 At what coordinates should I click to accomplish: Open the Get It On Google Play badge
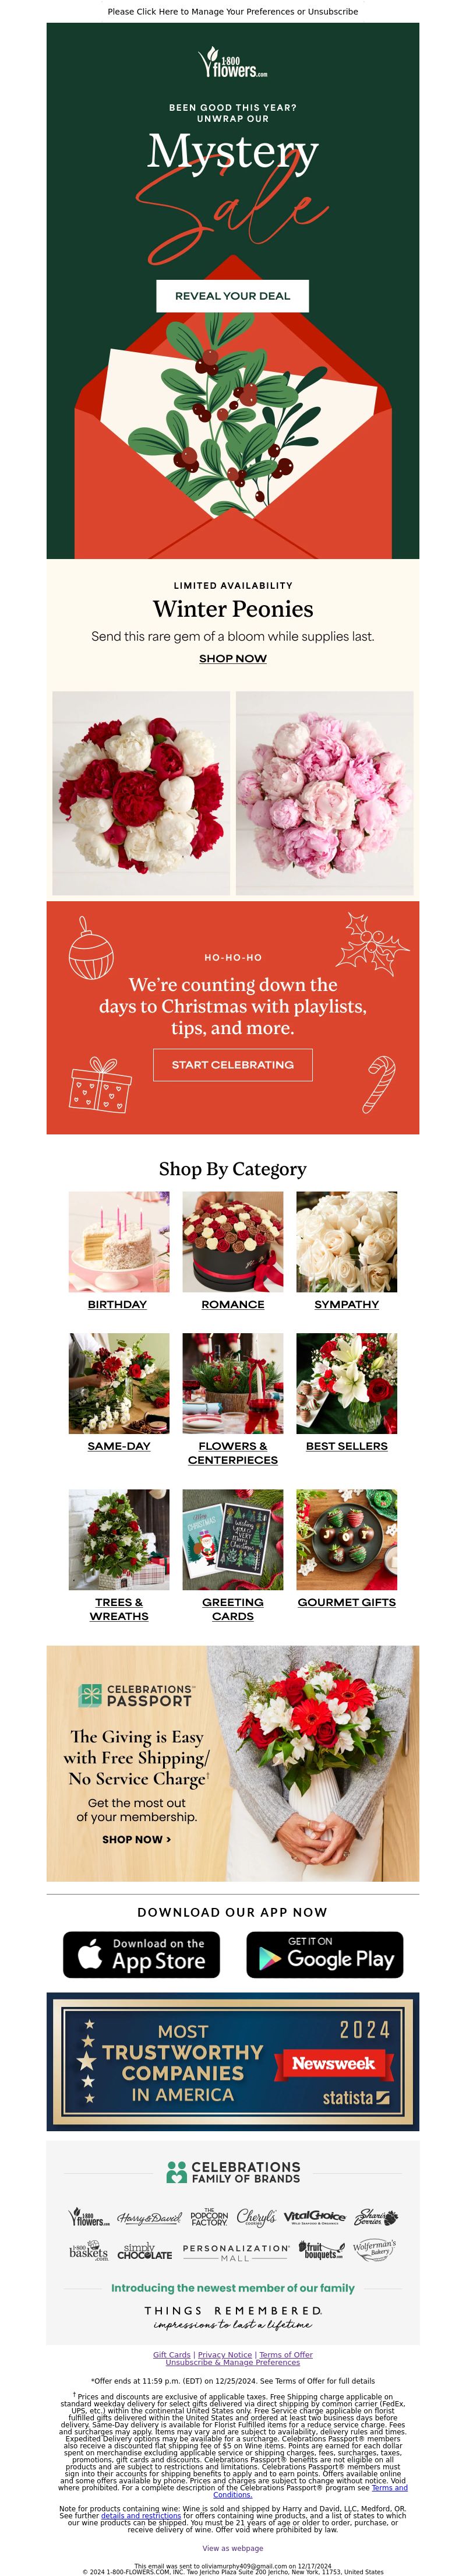click(325, 1955)
